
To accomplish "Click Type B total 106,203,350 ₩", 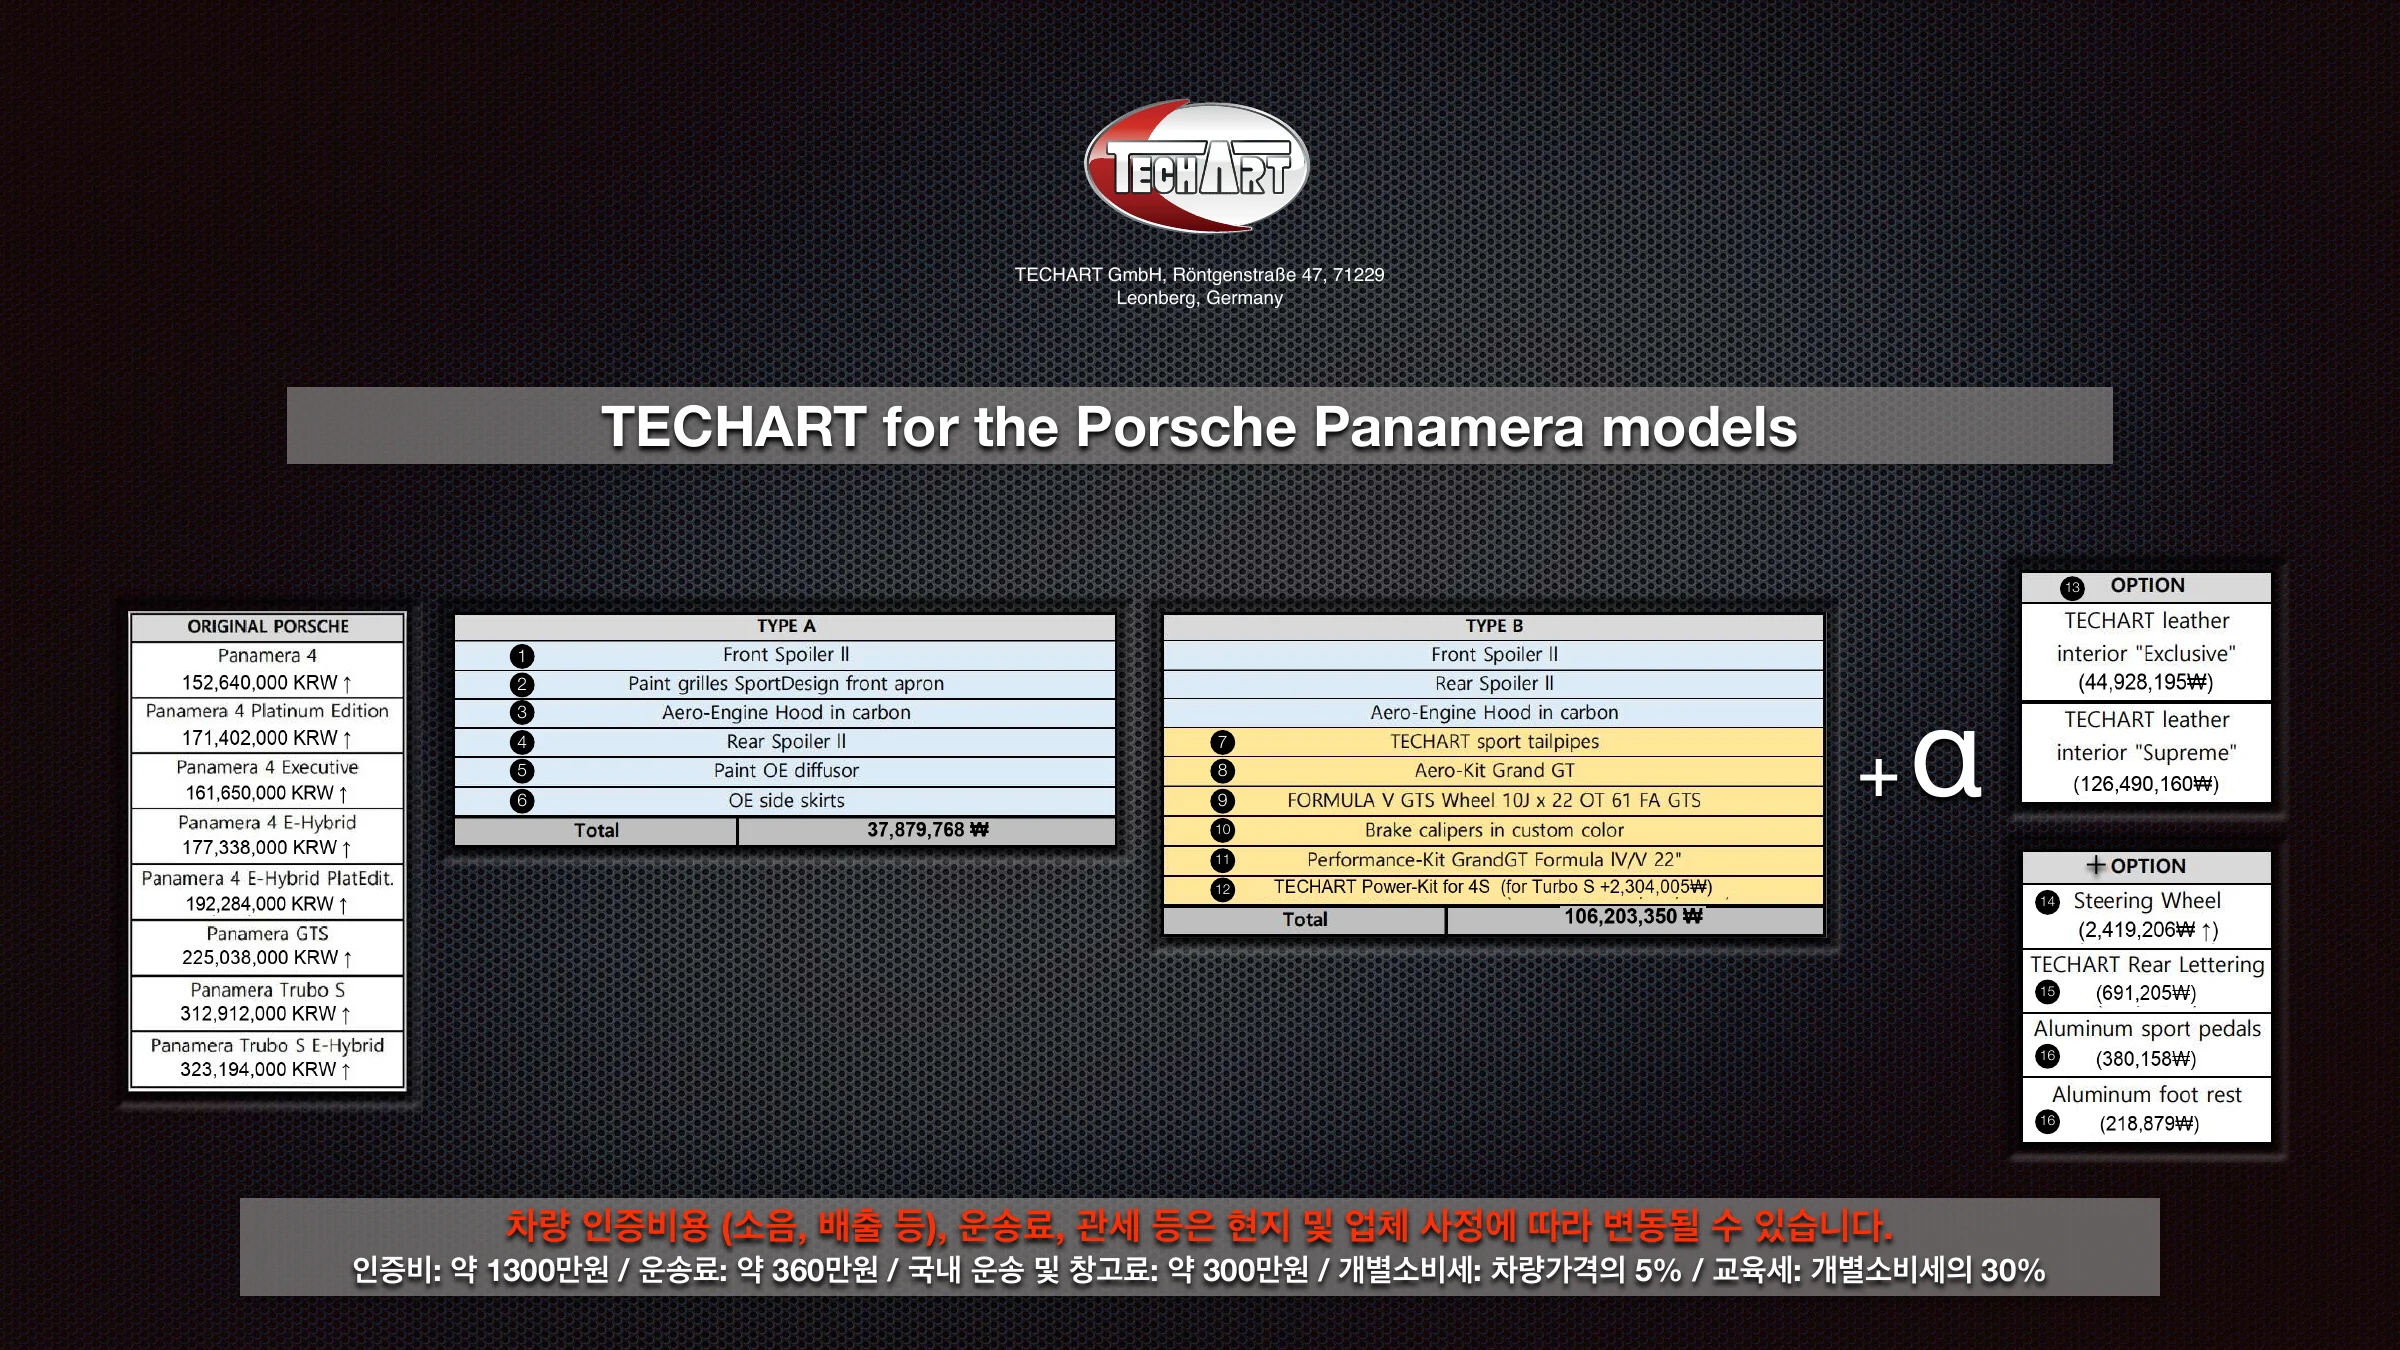I will [x=1633, y=917].
